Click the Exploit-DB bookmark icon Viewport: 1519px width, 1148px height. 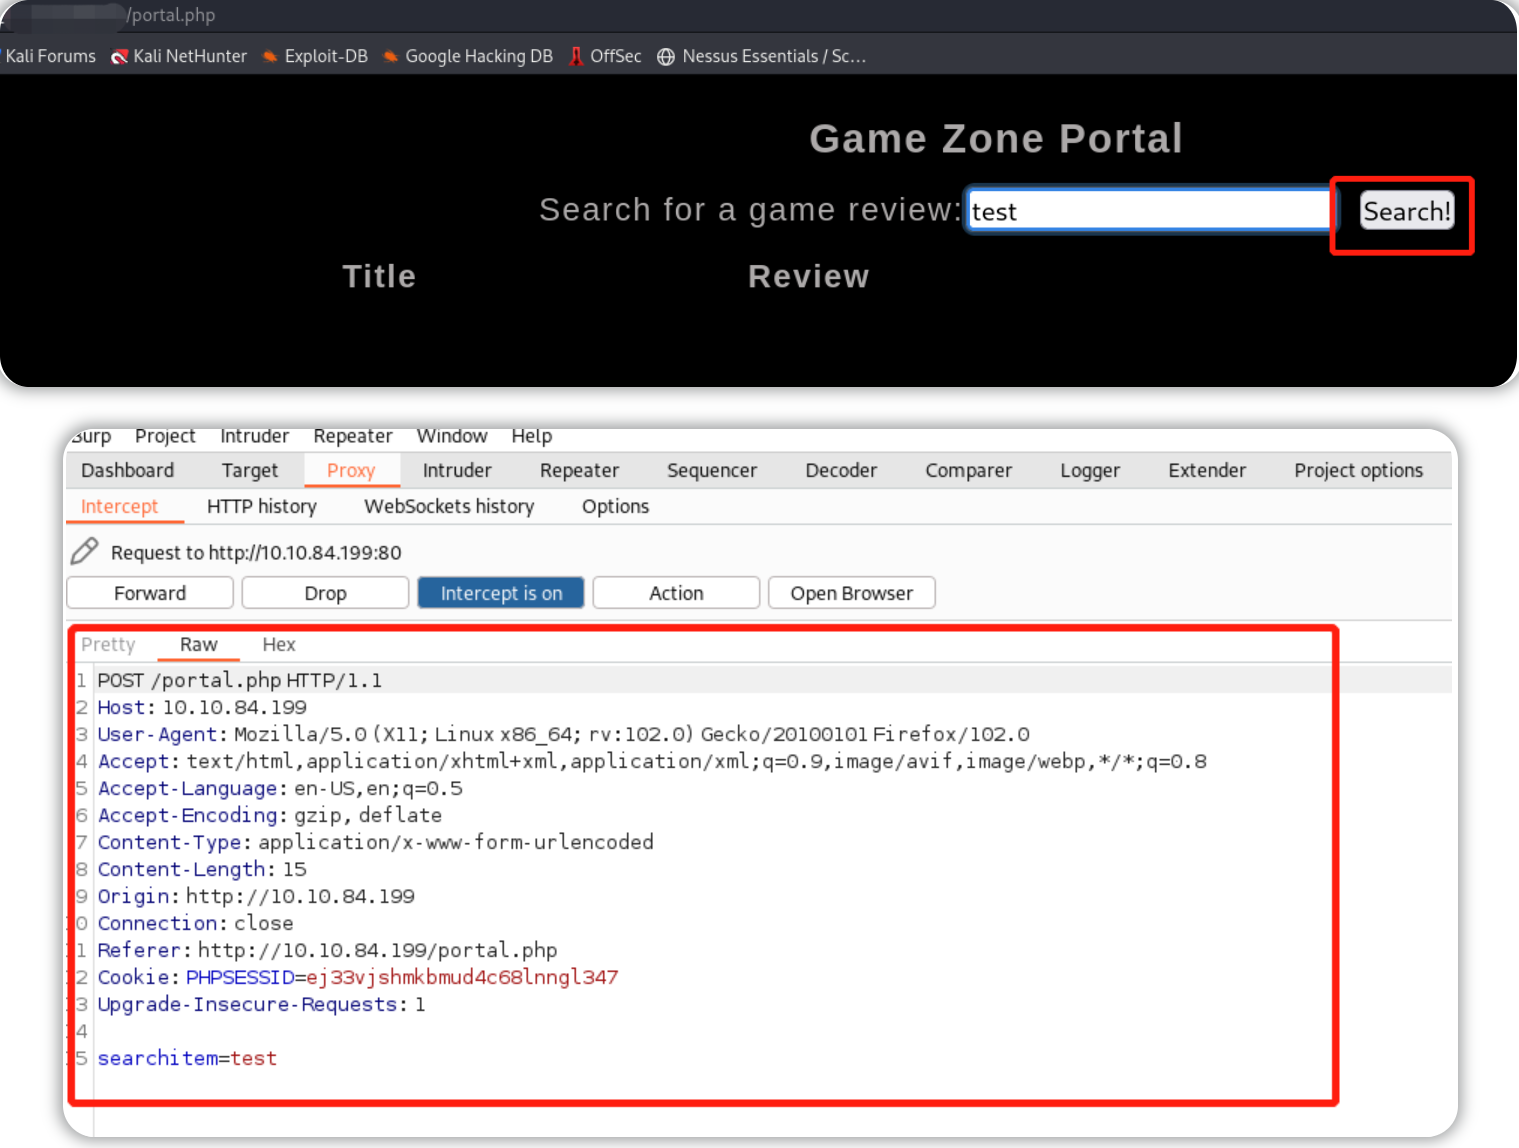coord(270,57)
